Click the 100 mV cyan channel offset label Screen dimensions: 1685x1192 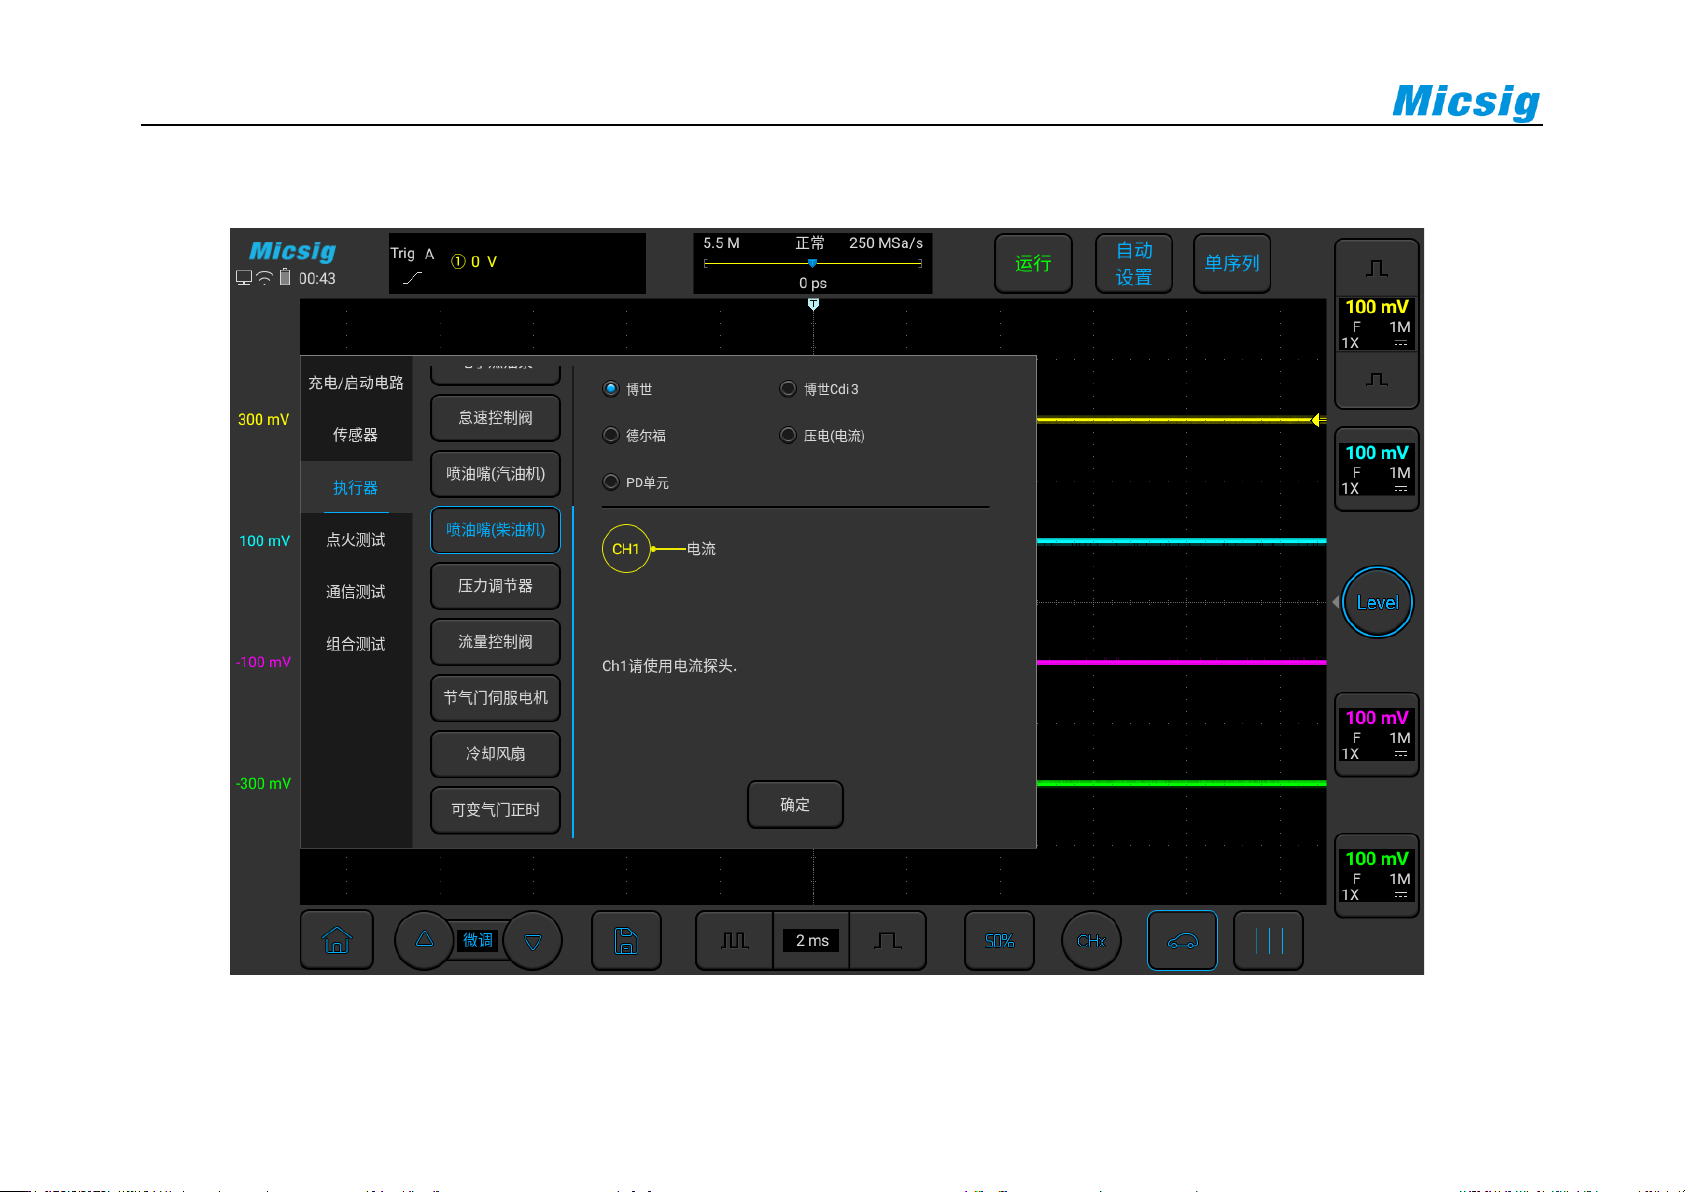pos(264,541)
